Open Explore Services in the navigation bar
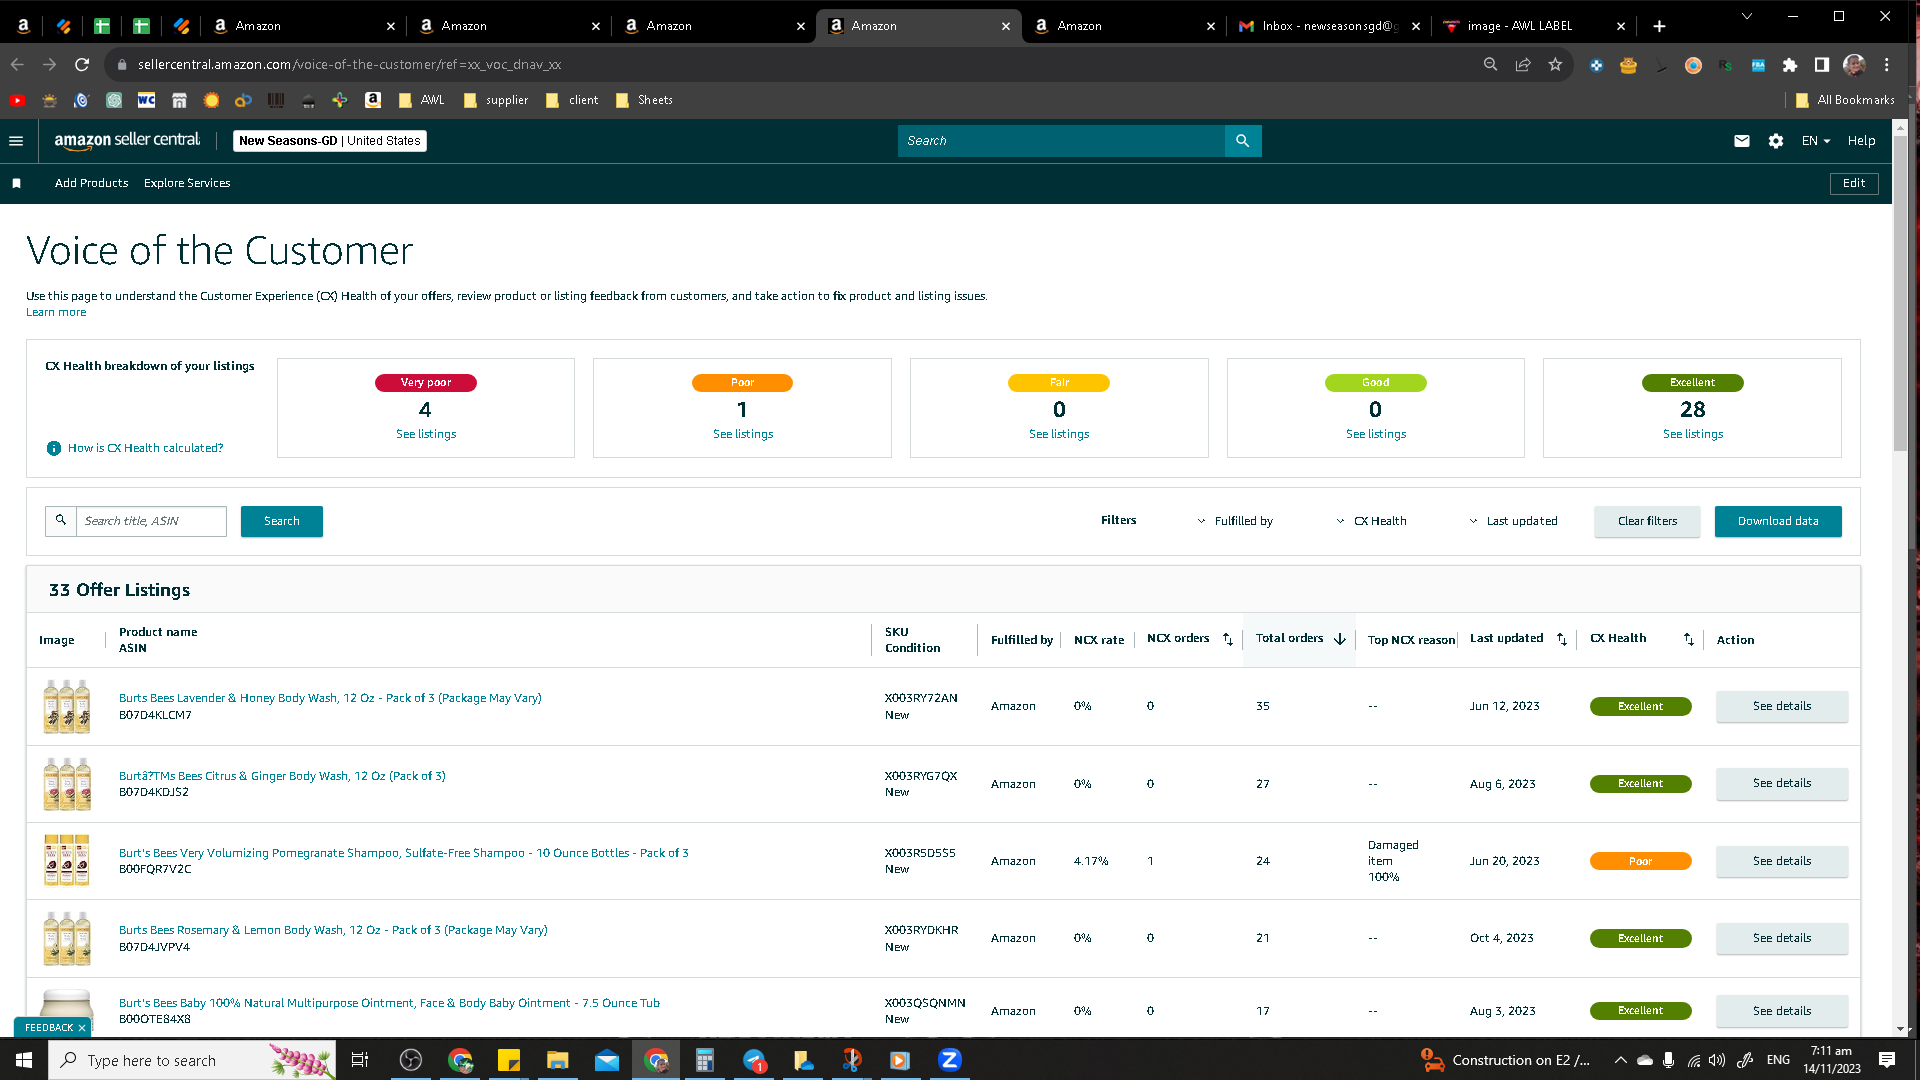Image resolution: width=1920 pixels, height=1080 pixels. 187,183
